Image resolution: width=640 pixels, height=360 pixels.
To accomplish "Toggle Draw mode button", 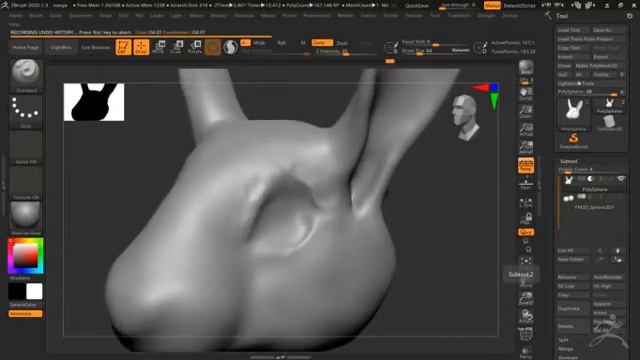I will click(141, 47).
